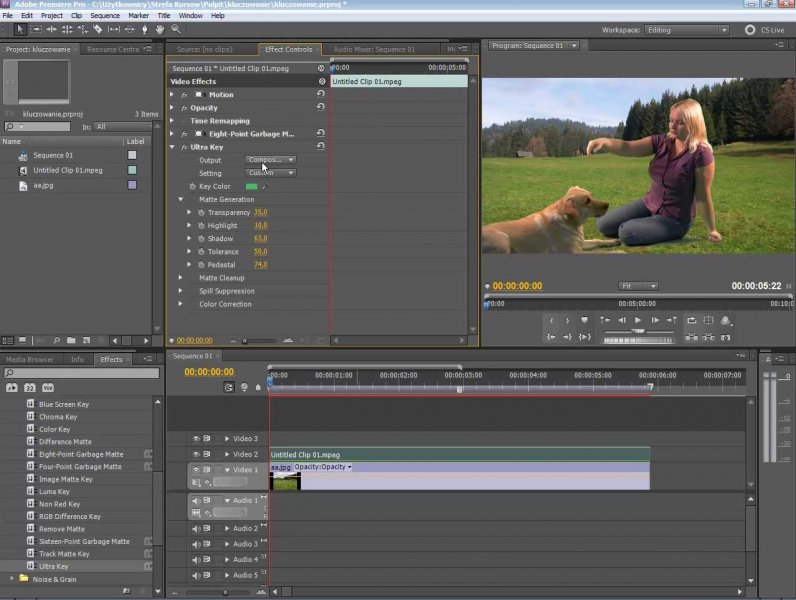This screenshot has width=796, height=600.
Task: Select the Chroma Key effect
Action: [x=59, y=417]
